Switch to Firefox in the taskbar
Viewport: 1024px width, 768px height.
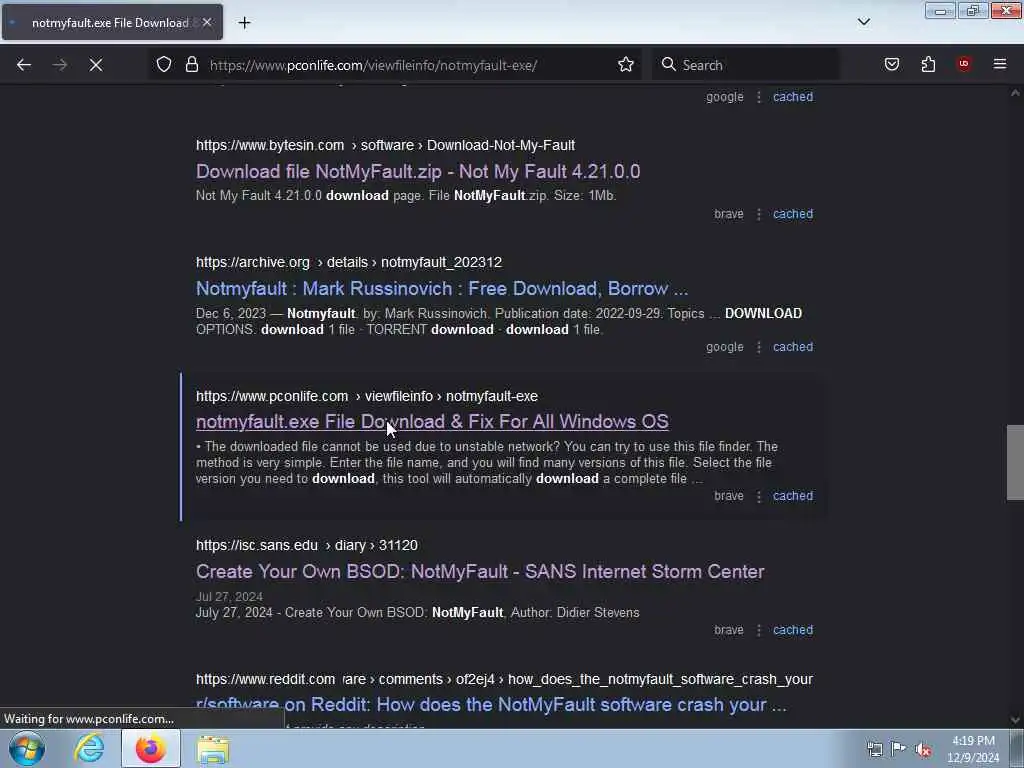click(151, 748)
